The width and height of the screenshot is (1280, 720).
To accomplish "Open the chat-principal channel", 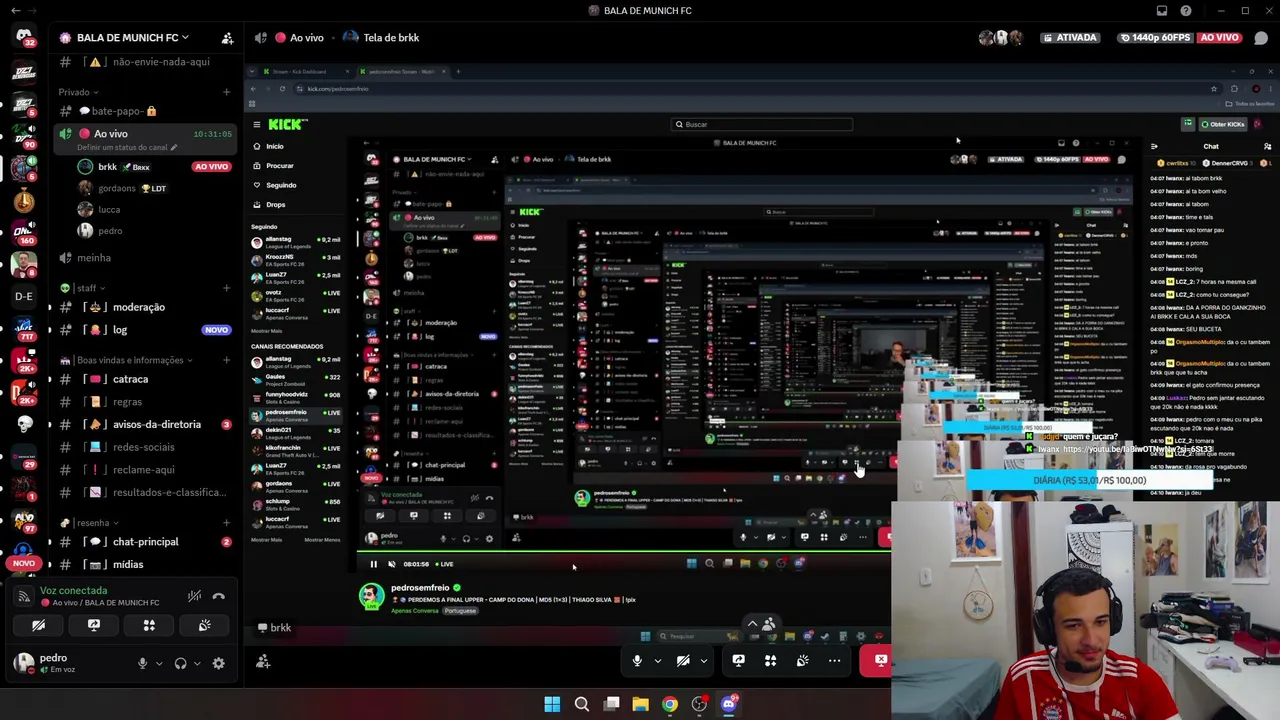I will tap(145, 542).
